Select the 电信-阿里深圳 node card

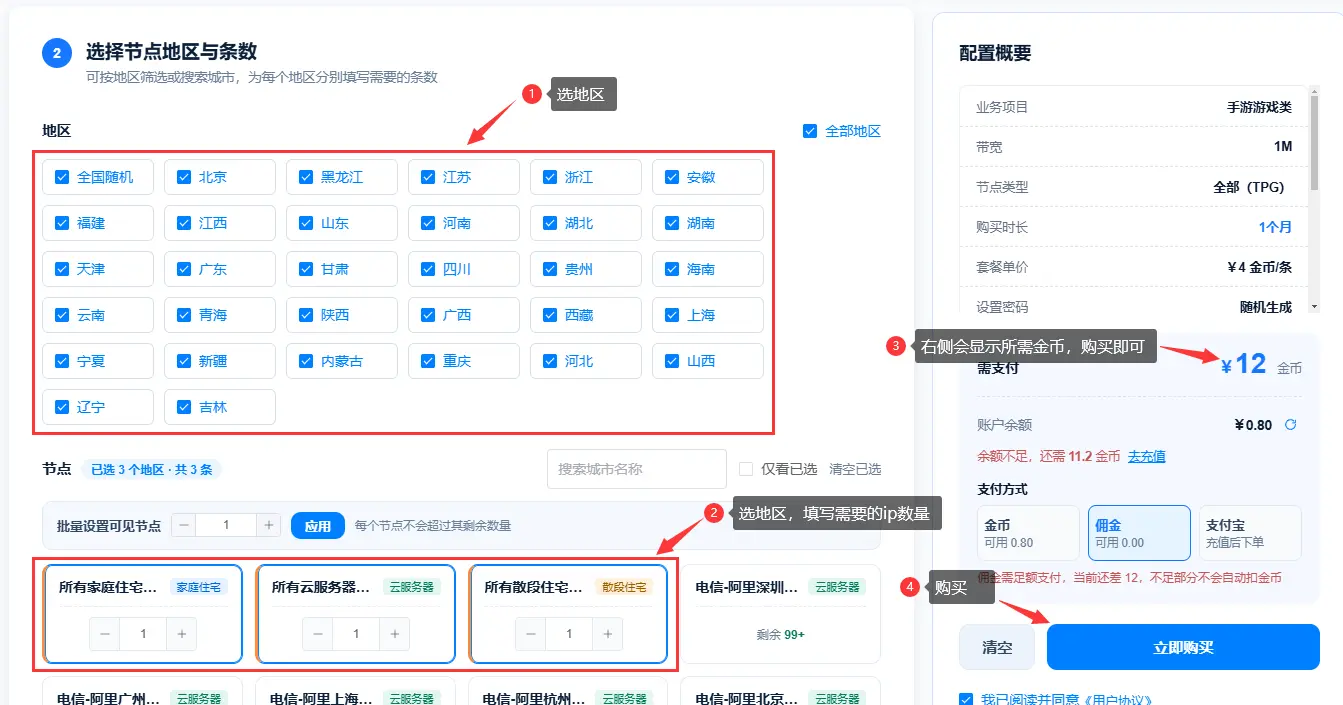click(780, 614)
